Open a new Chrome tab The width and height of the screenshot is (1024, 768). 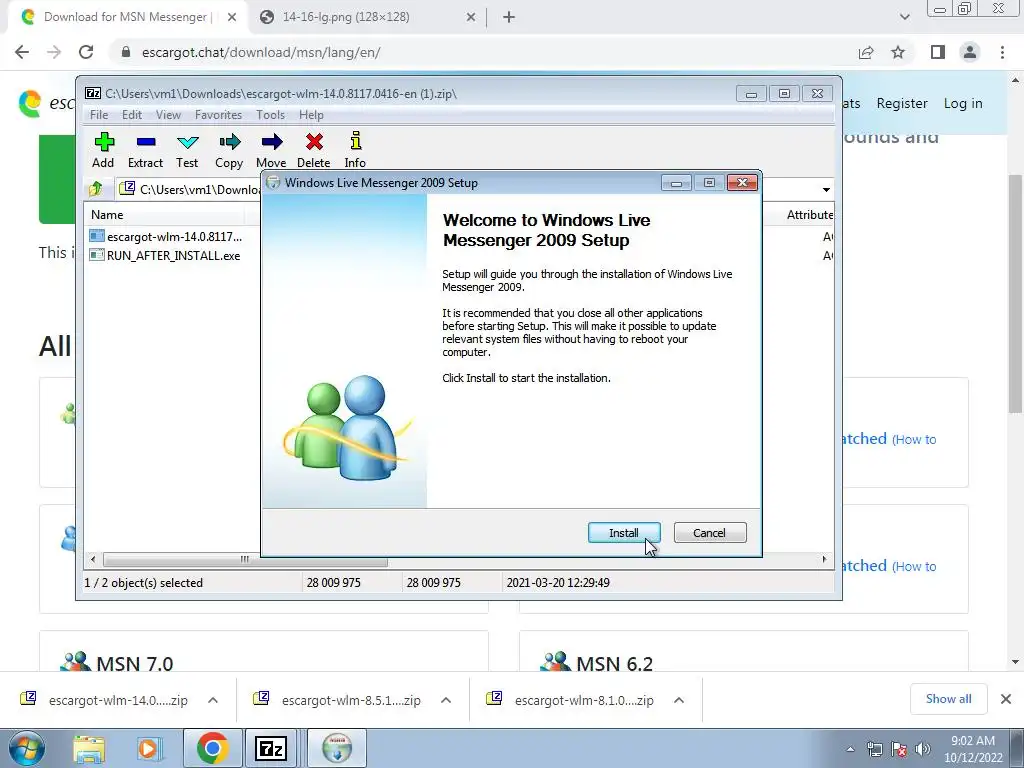(509, 18)
